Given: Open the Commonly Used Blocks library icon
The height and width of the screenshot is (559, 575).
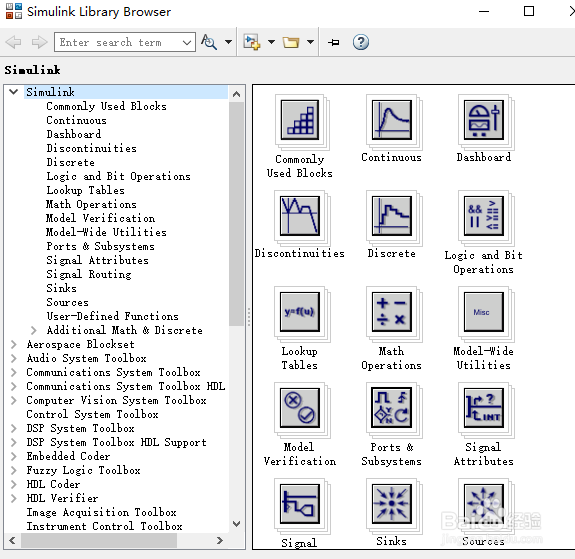Looking at the screenshot, I should 300,120.
